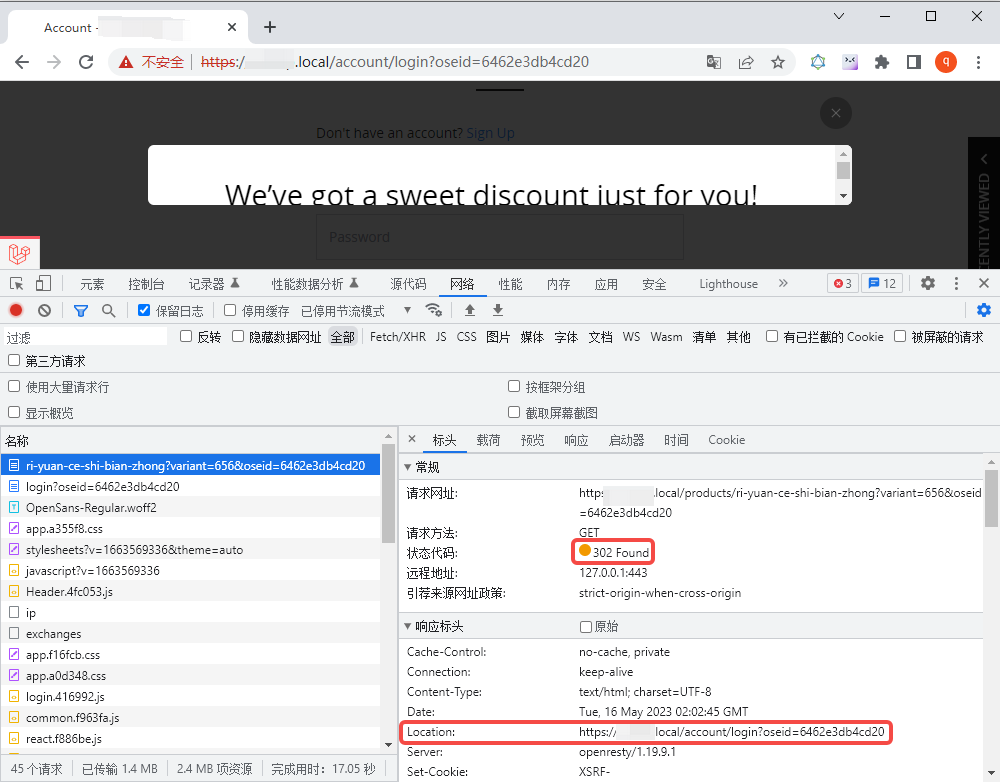Click the browser forward arrow

54,62
